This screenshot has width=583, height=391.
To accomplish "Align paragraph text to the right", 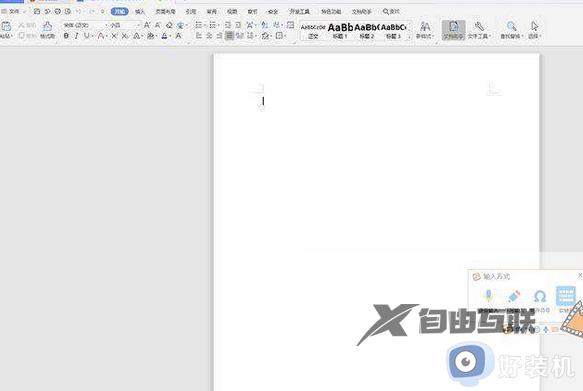I will pos(219,36).
